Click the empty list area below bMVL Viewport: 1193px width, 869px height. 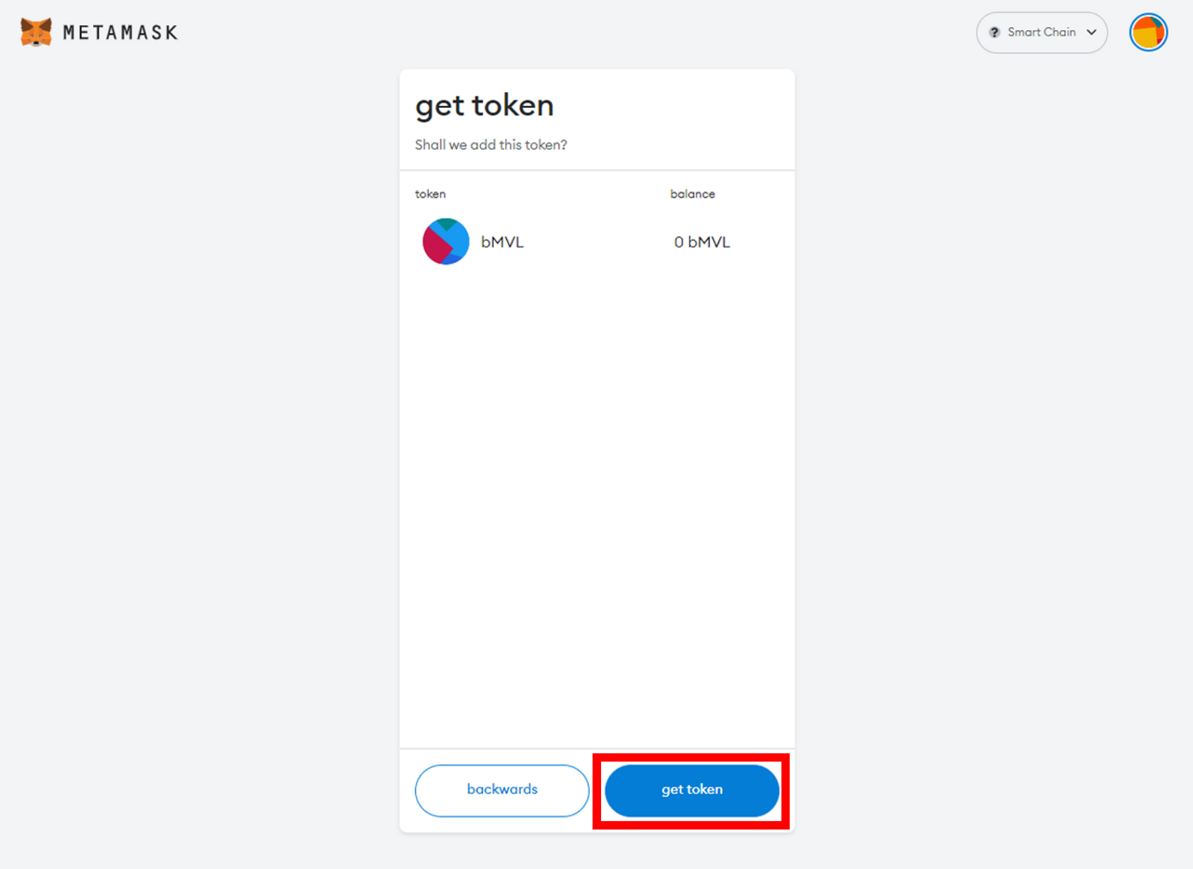click(596, 500)
